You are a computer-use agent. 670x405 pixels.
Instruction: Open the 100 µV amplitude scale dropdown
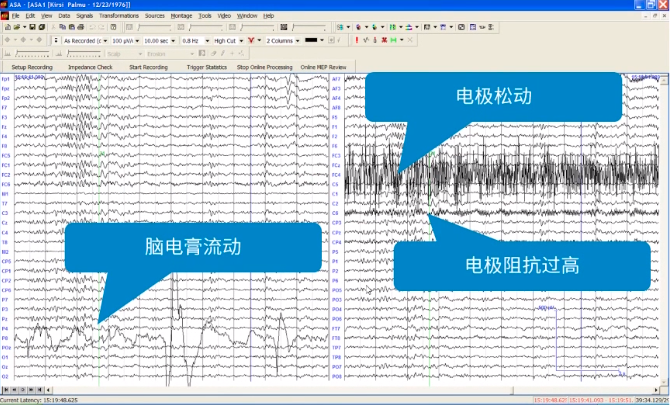[x=137, y=41]
